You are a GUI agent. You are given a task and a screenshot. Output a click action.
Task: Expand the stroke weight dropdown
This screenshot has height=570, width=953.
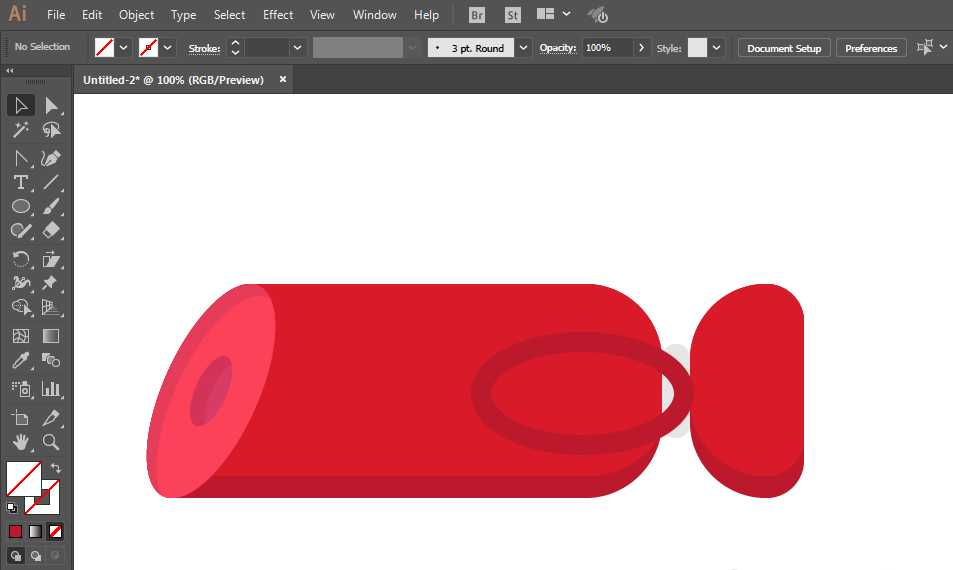(x=297, y=47)
